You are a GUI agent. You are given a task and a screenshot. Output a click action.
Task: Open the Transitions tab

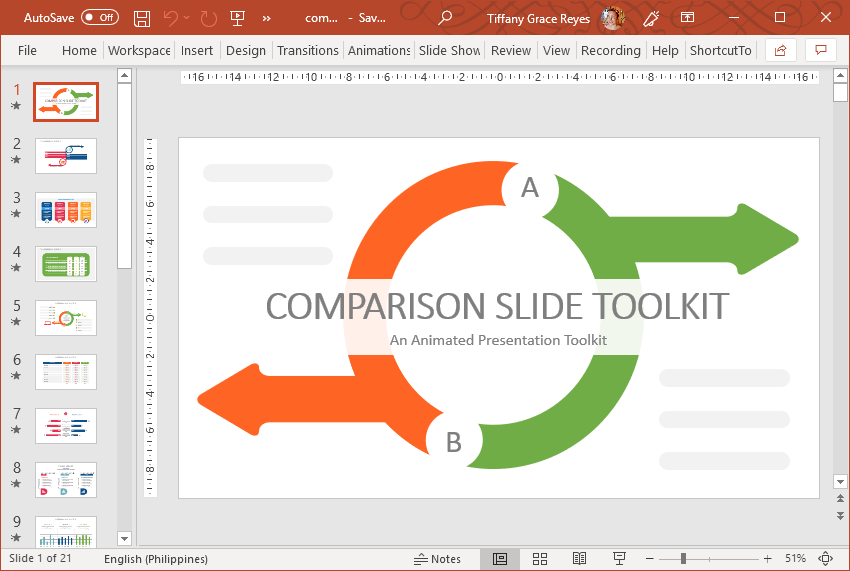[308, 50]
